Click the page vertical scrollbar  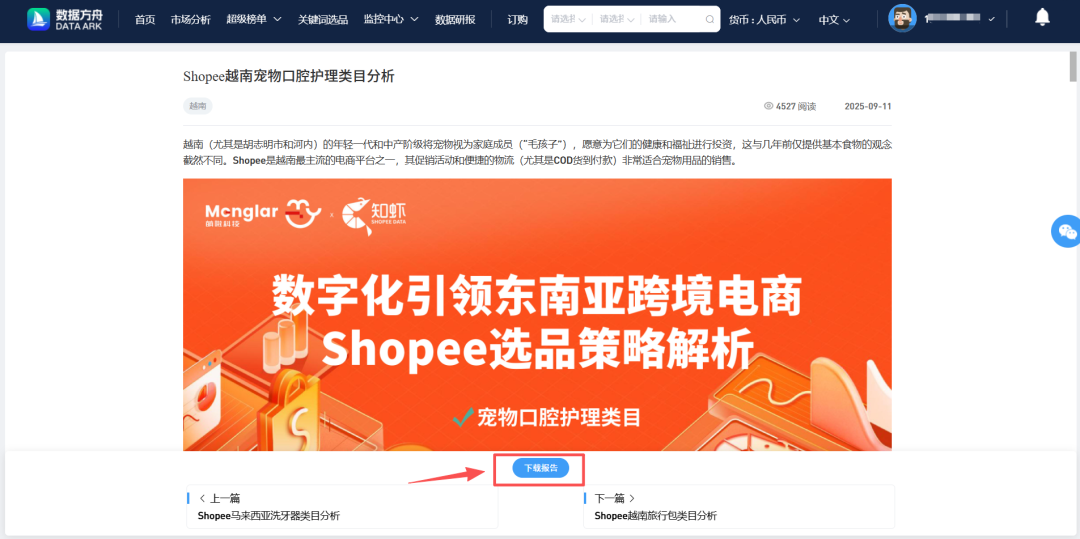click(1073, 289)
